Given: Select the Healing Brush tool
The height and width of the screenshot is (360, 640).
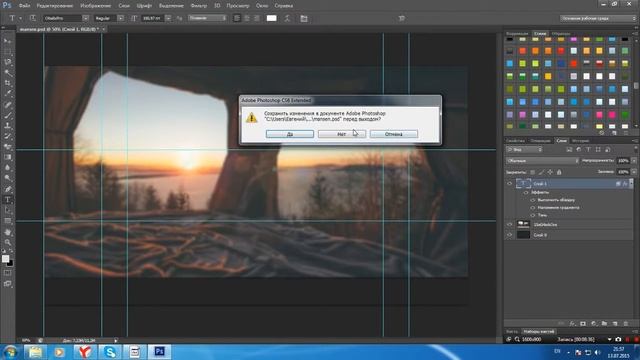Looking at the screenshot, I should 8,105.
